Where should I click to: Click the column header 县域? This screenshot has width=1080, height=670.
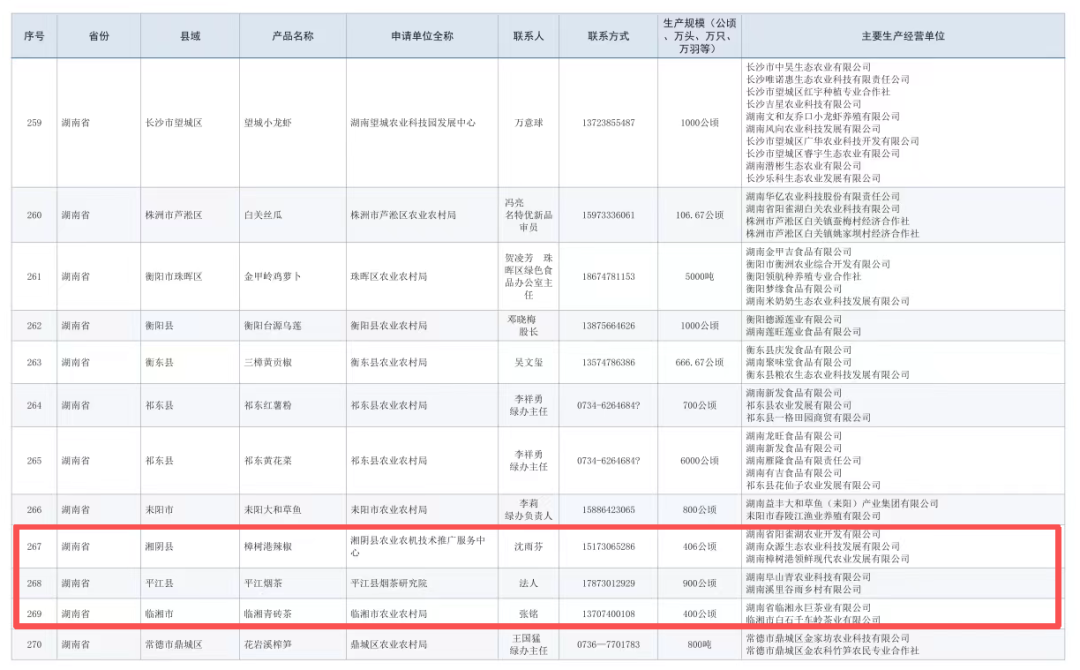pyautogui.click(x=190, y=36)
